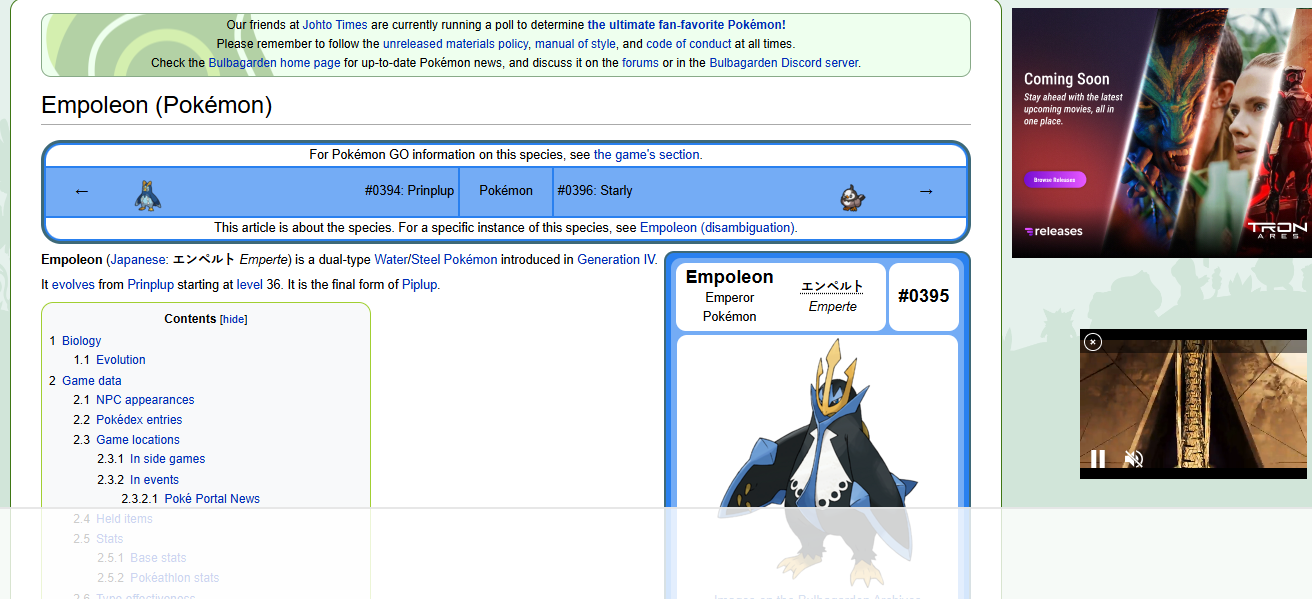This screenshot has width=1312, height=599.
Task: Open the Bulbagarden Discord server link
Action: click(x=783, y=63)
